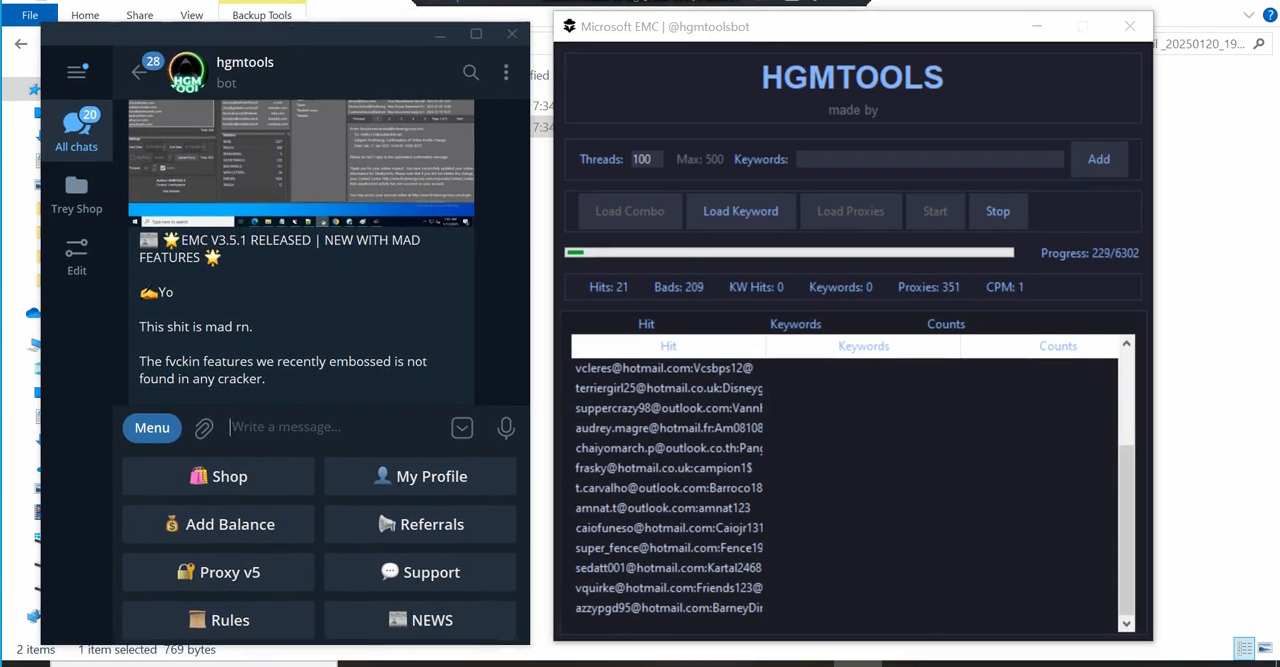Open My Profile bot option

pos(420,476)
